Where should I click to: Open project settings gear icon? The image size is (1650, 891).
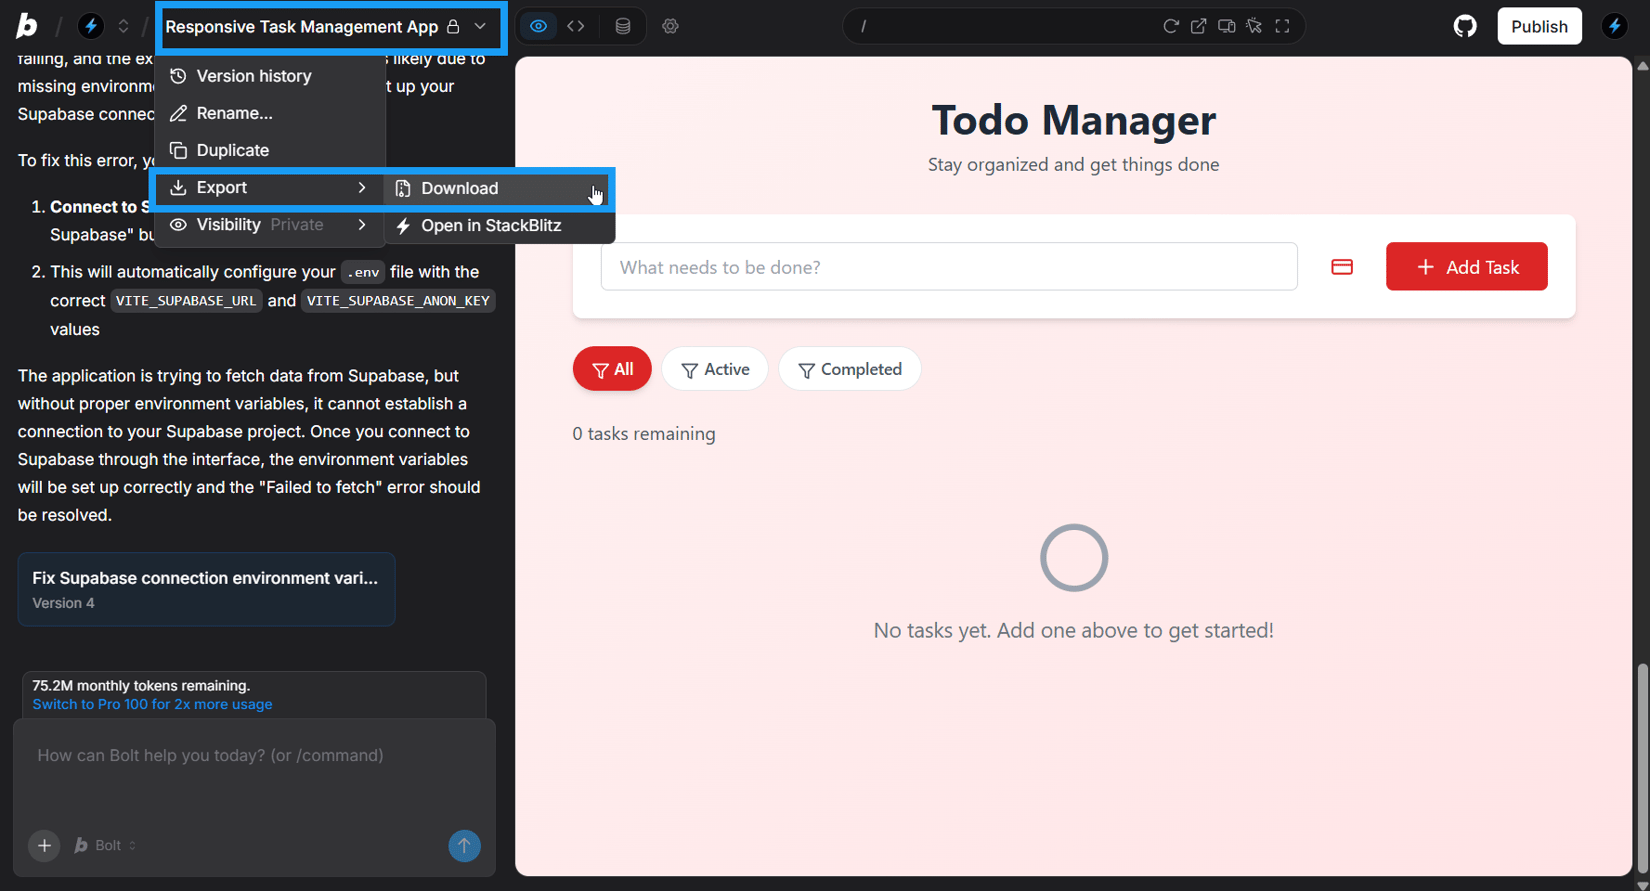(670, 26)
